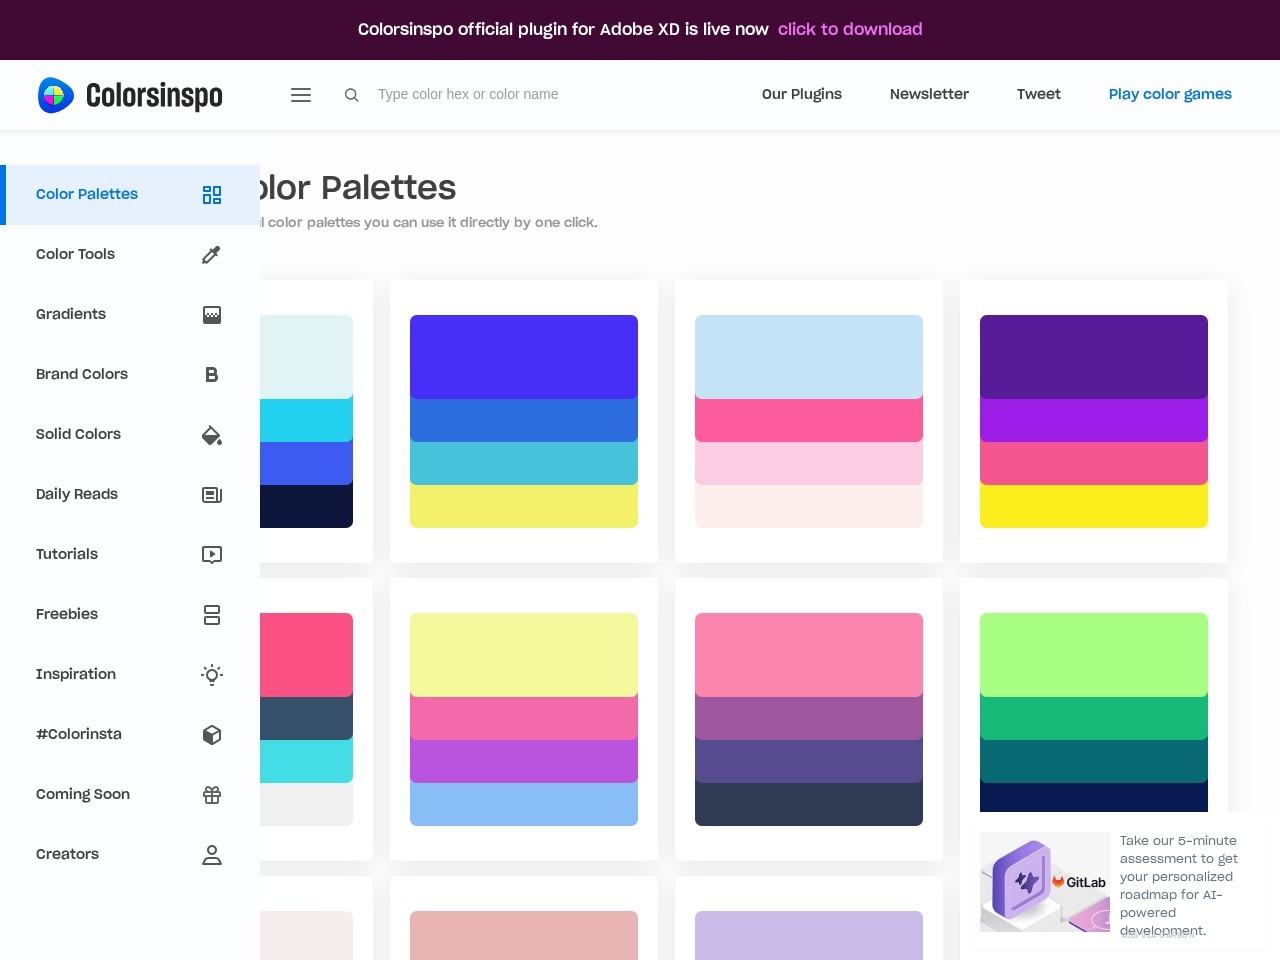This screenshot has width=1280, height=960.
Task: Click the Freebies stacked boxes icon
Action: coord(212,615)
